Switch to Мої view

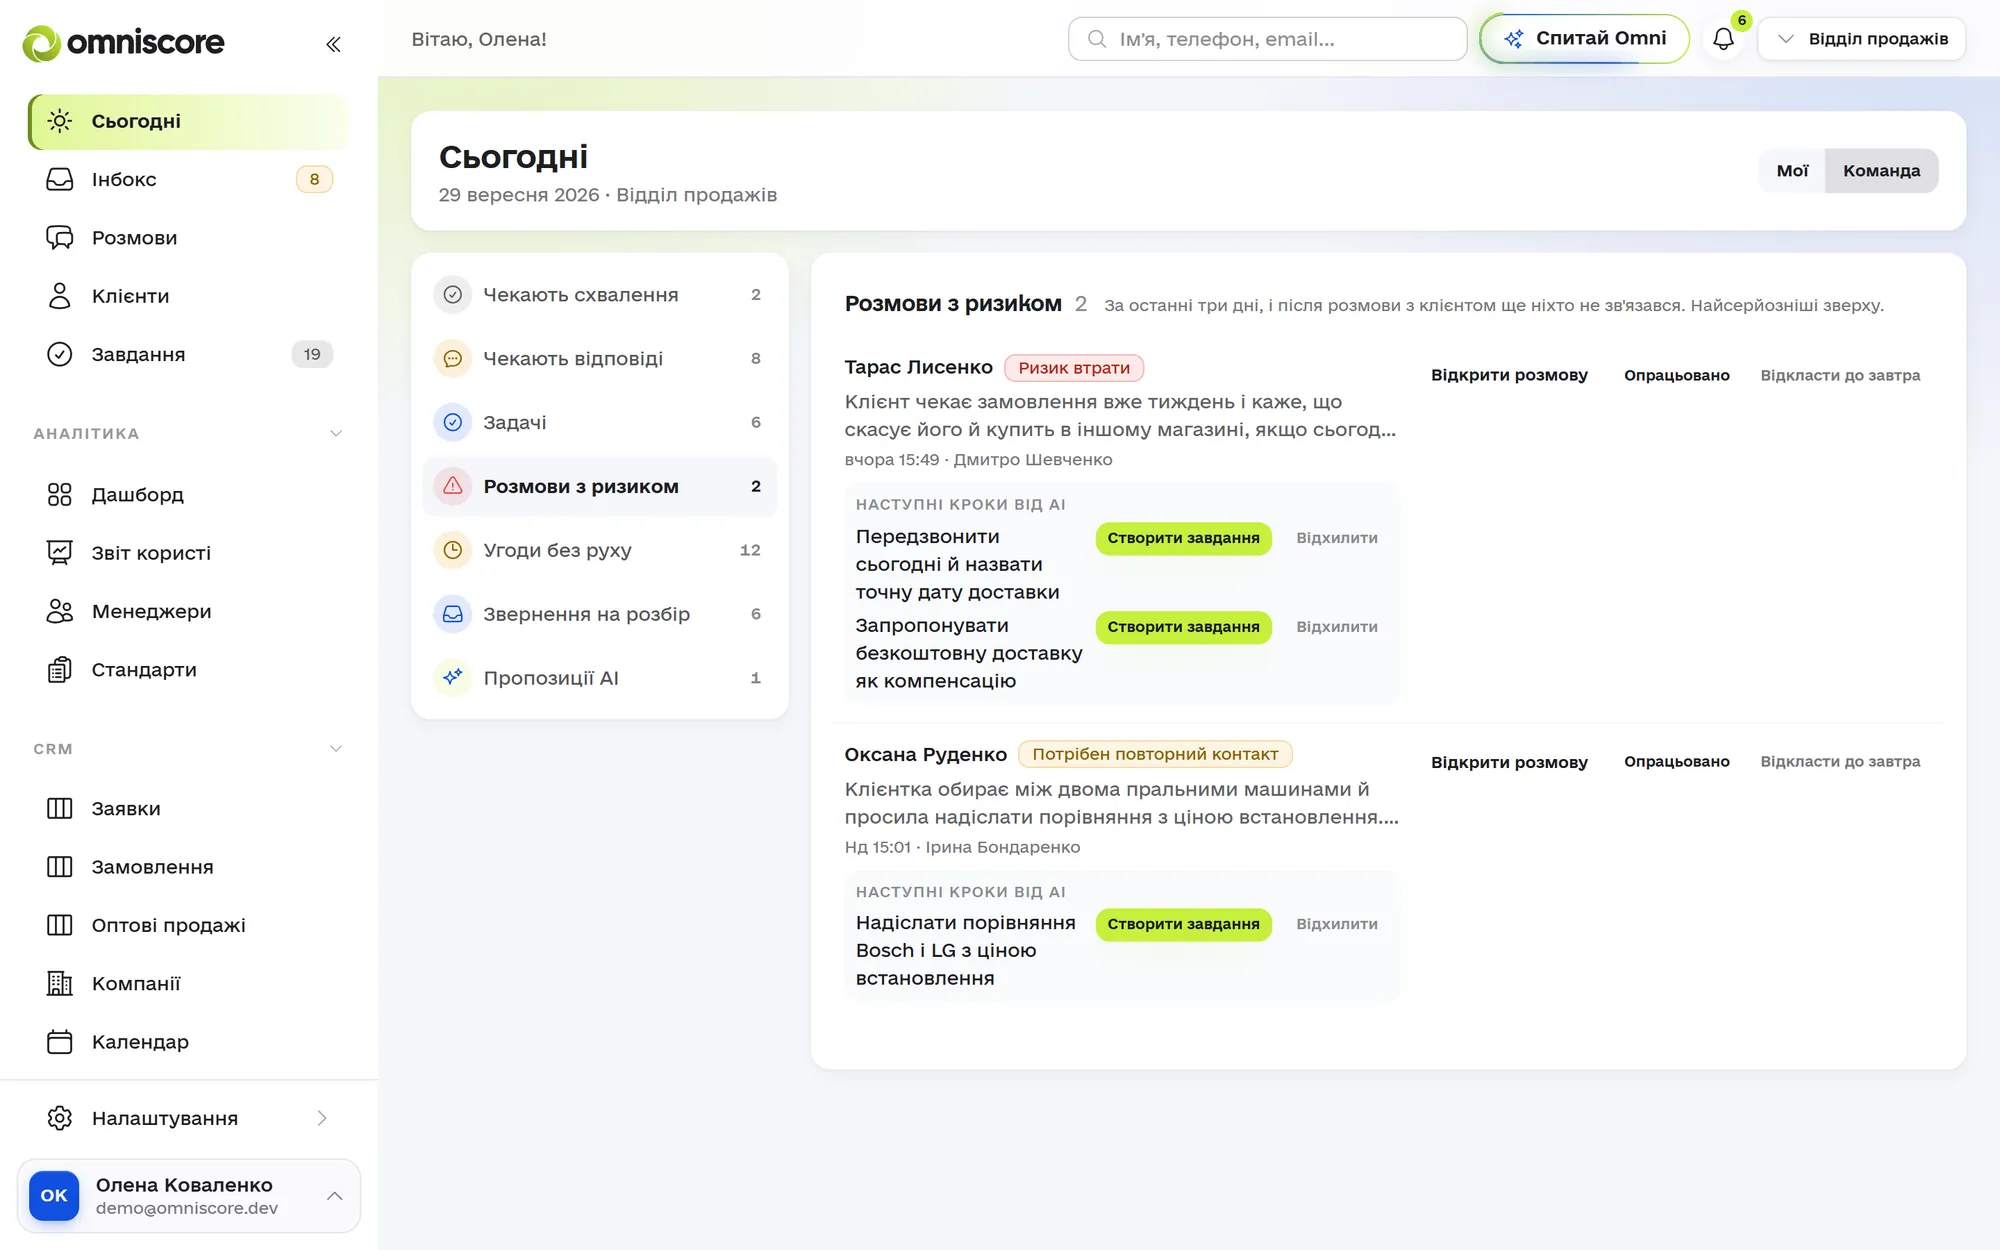click(1792, 171)
